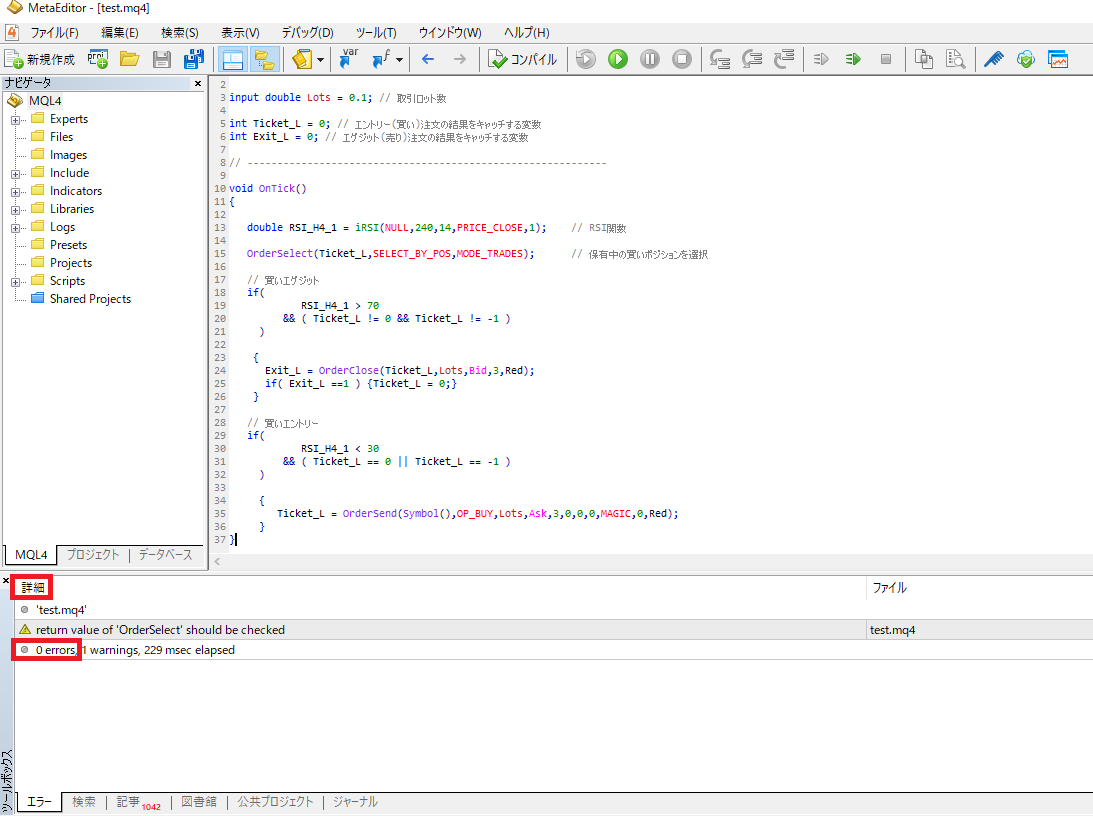The width and height of the screenshot is (1093, 816).
Task: Toggle the Navigator panel view button
Action: (233, 59)
